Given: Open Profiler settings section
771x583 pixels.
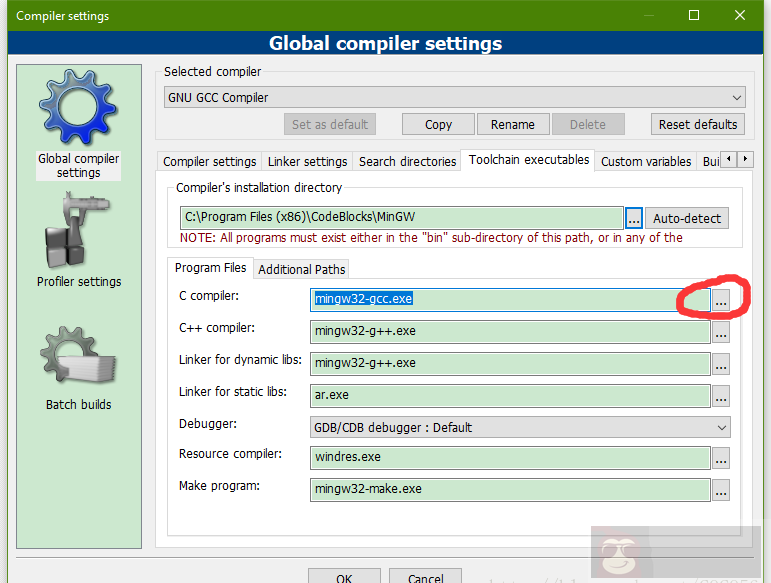Looking at the screenshot, I should tap(78, 243).
